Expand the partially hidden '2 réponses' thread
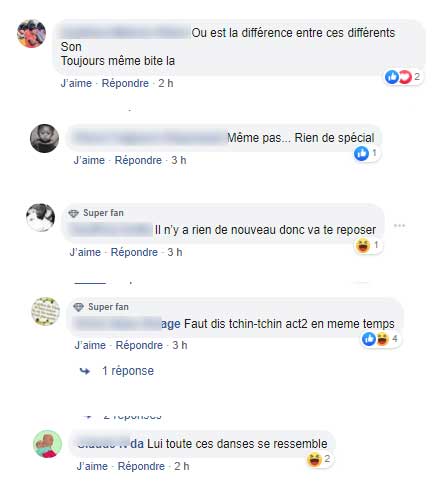443x494 pixels. click(133, 416)
